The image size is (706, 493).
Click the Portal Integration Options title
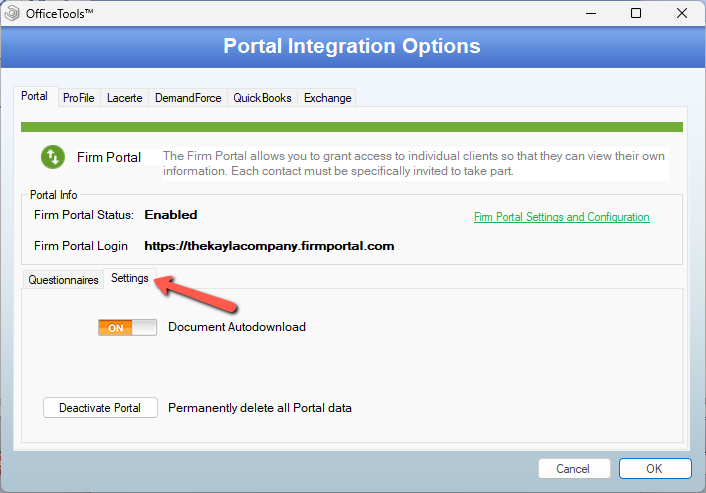point(352,46)
